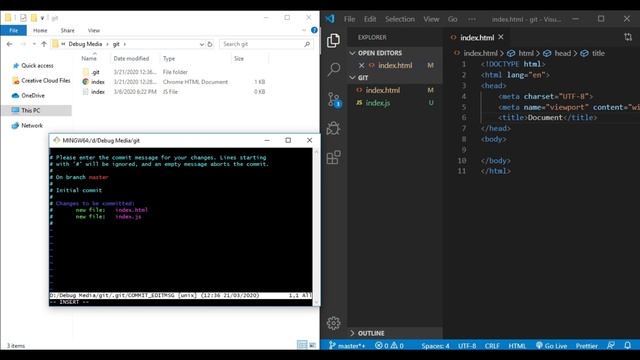Click the CRLF line ending indicator
This screenshot has height=360, width=640.
492,346
